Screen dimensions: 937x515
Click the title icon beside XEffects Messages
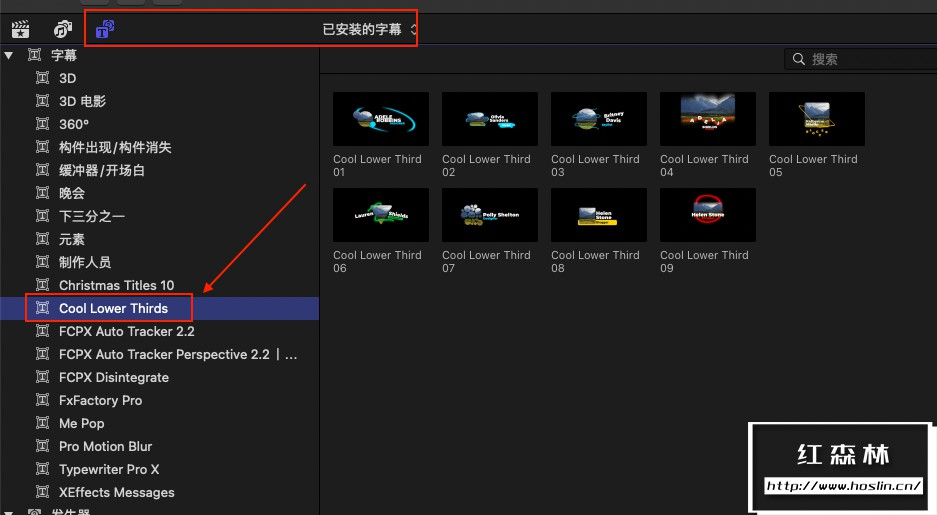pyautogui.click(x=42, y=492)
